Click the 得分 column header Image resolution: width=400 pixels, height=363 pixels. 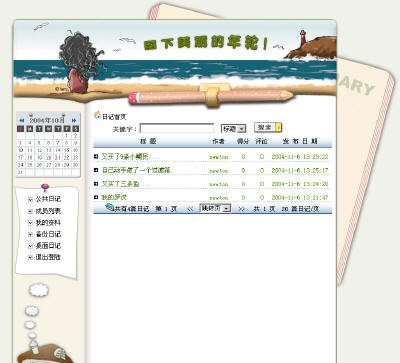pyautogui.click(x=243, y=141)
